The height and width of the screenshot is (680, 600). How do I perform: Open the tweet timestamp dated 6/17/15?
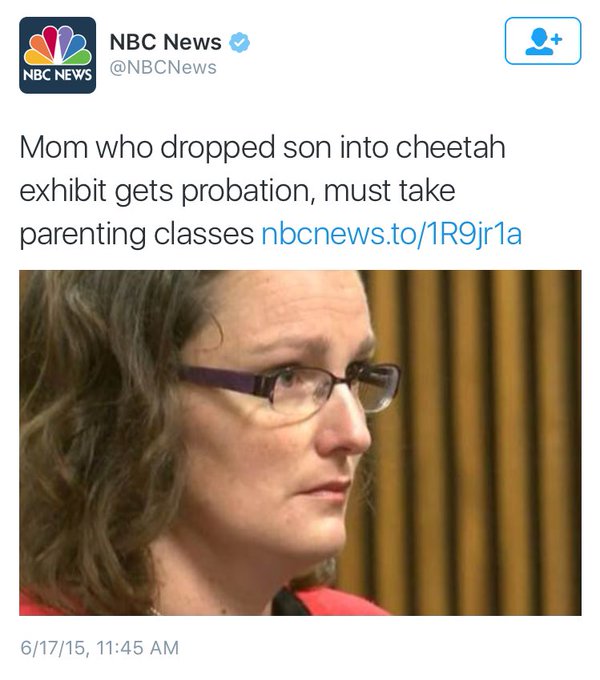tap(99, 648)
